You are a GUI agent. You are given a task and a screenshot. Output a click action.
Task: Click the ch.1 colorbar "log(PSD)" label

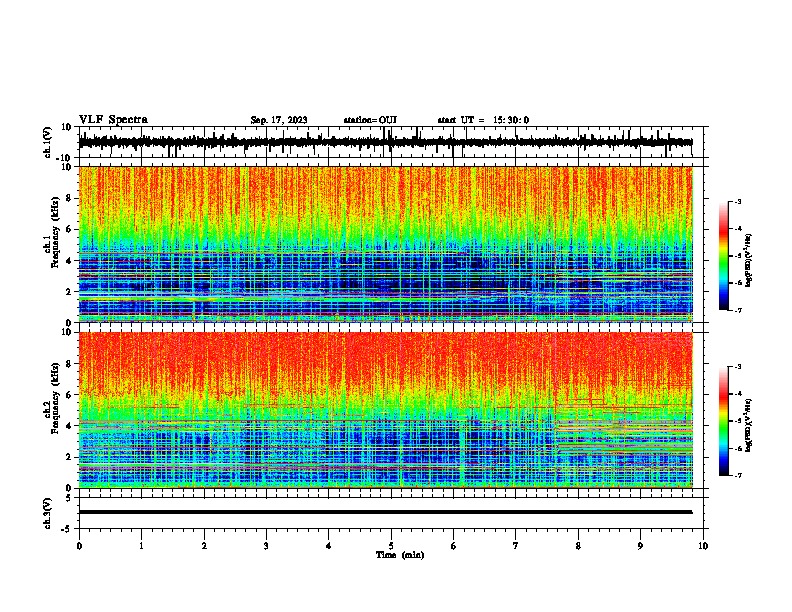click(748, 260)
